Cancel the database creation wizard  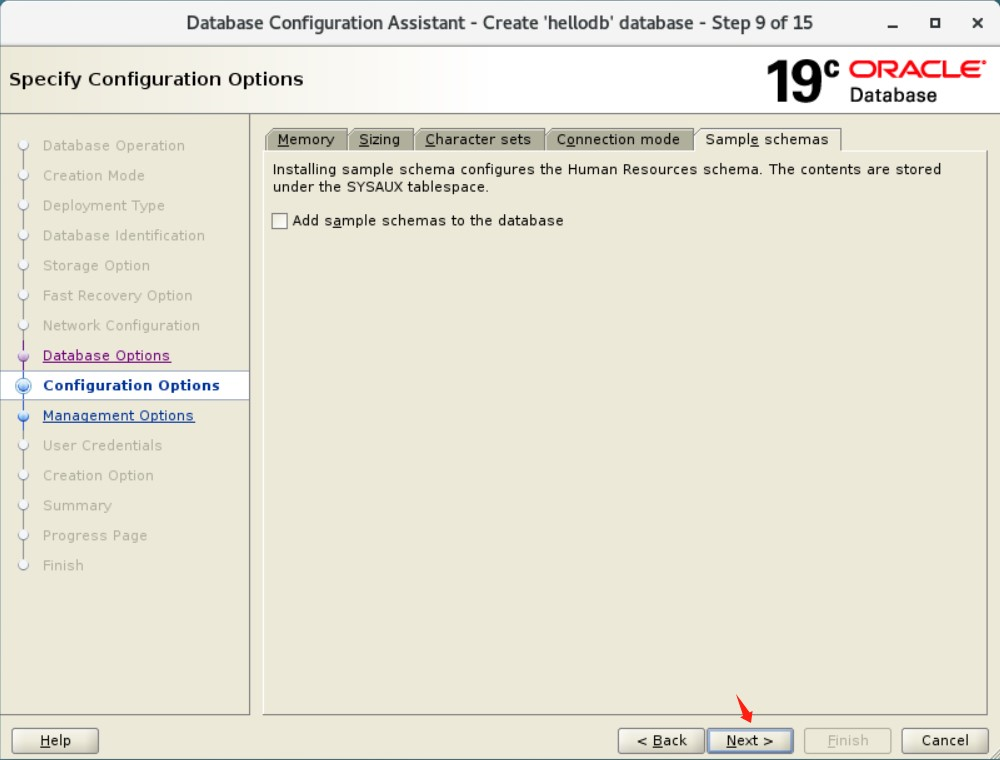[945, 740]
